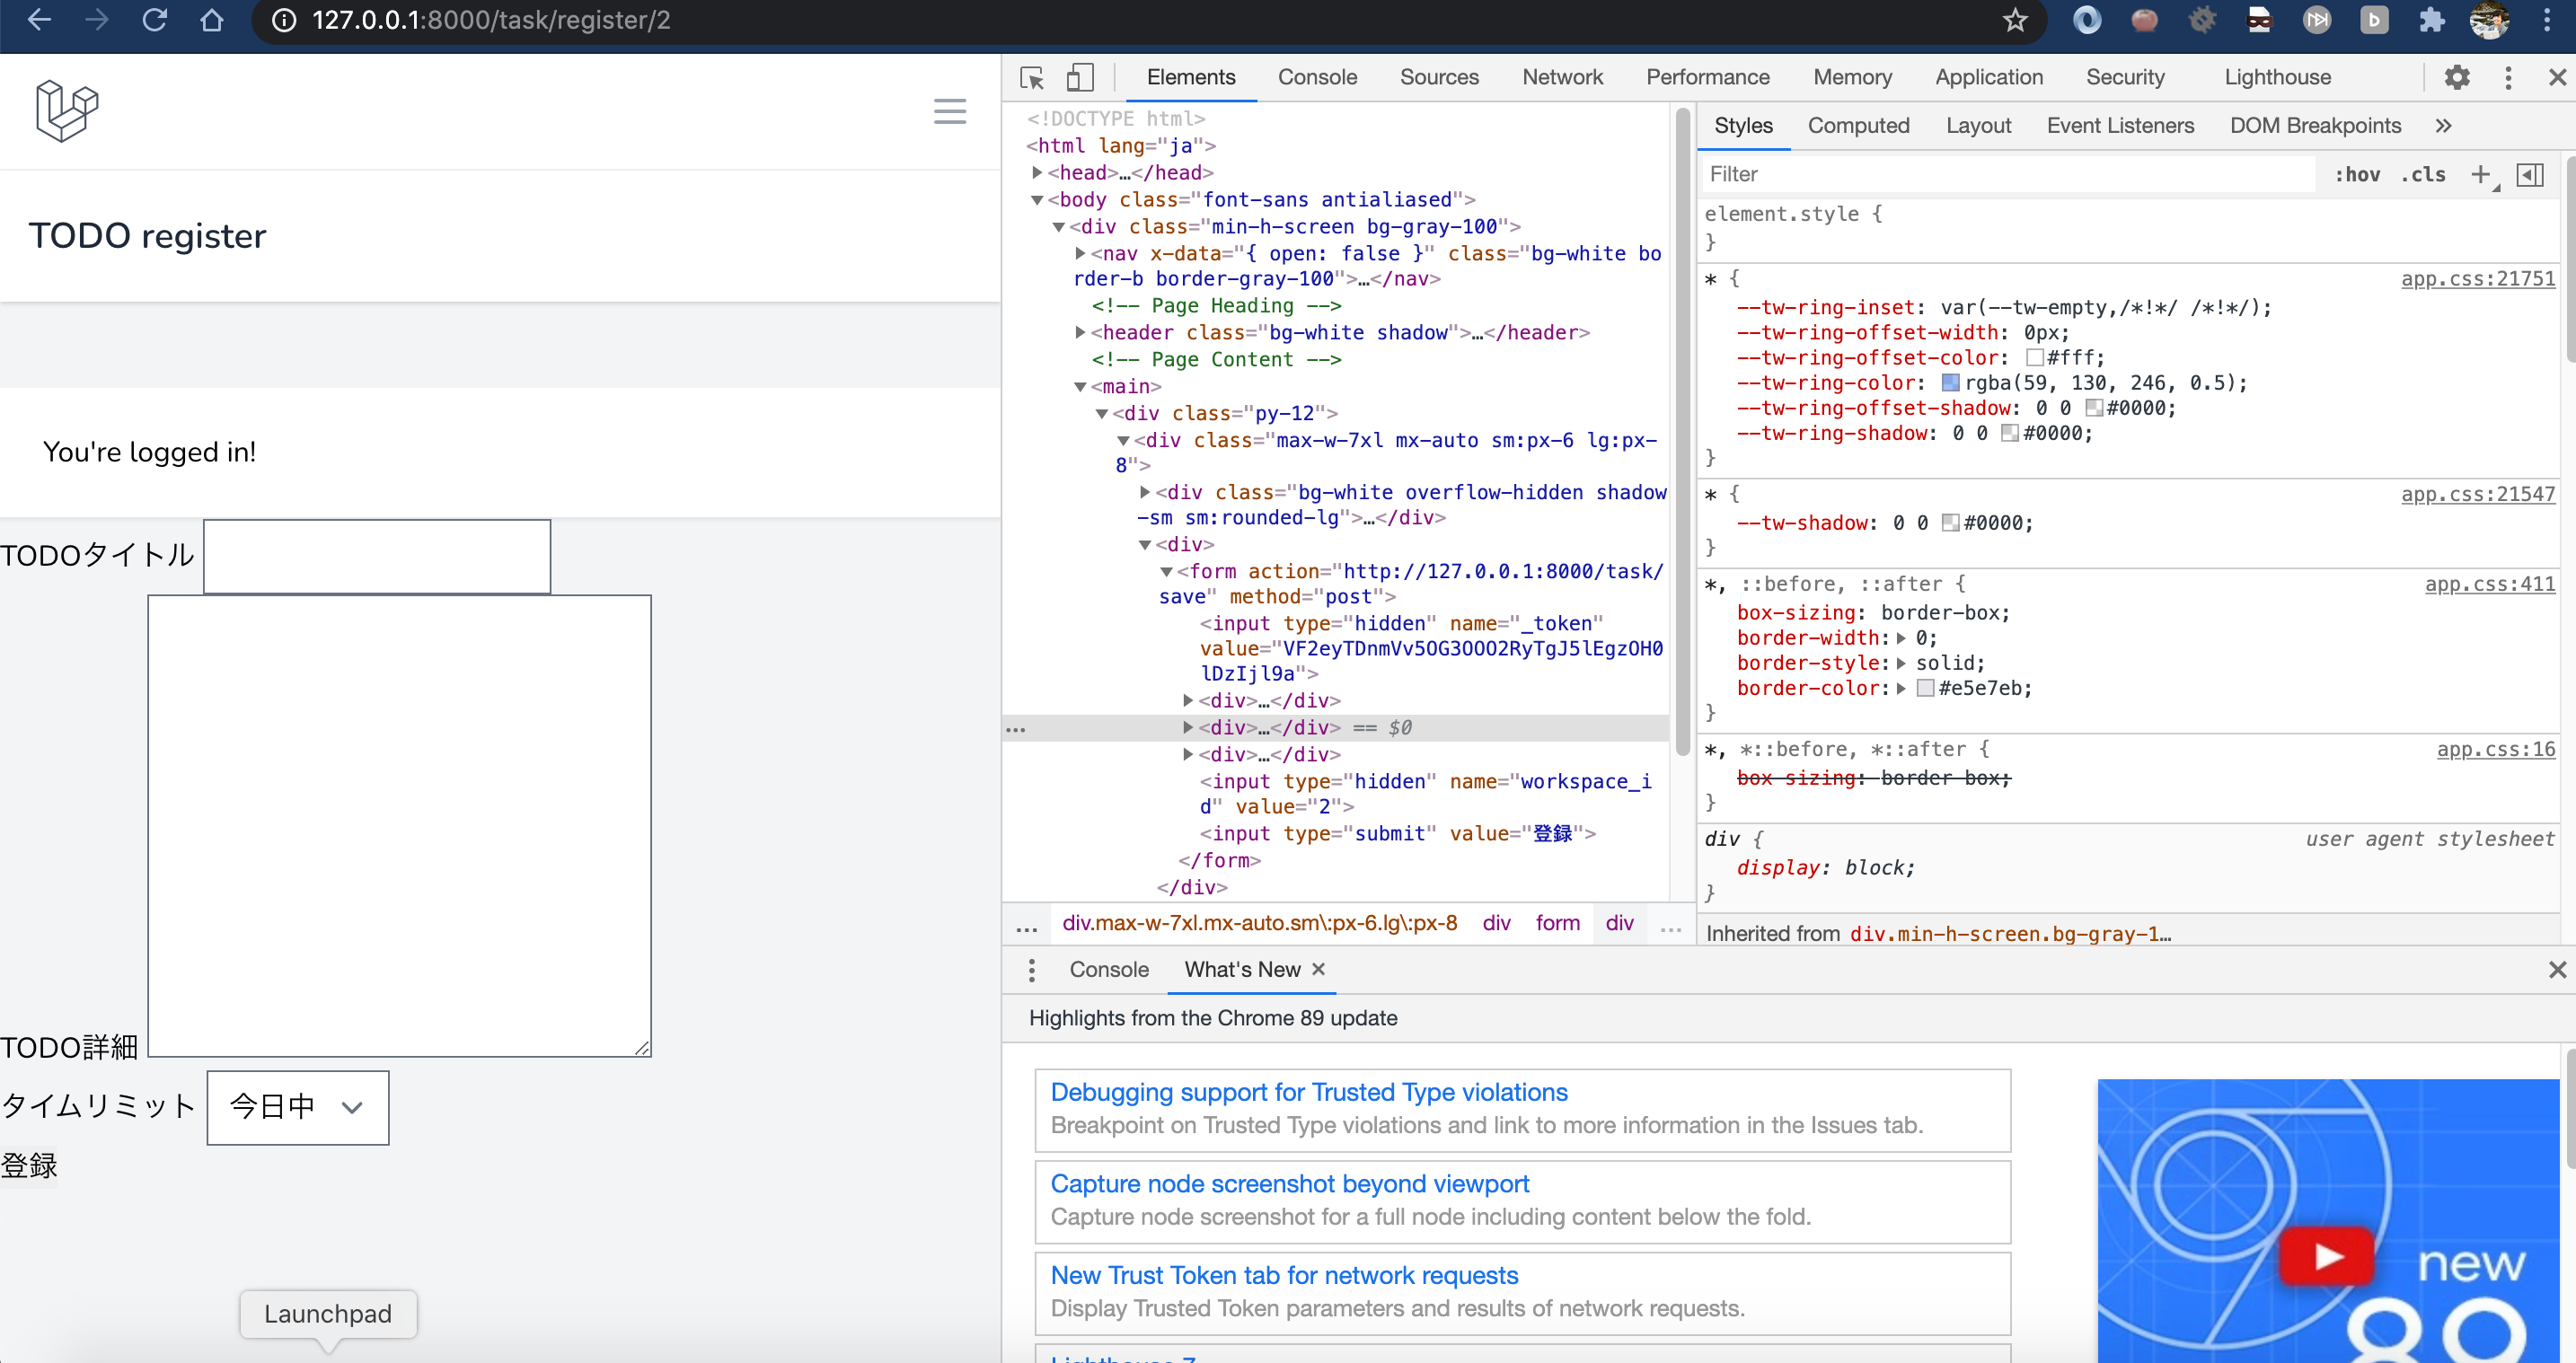Switch to the Network tab
The width and height of the screenshot is (2576, 1363).
pyautogui.click(x=1562, y=77)
